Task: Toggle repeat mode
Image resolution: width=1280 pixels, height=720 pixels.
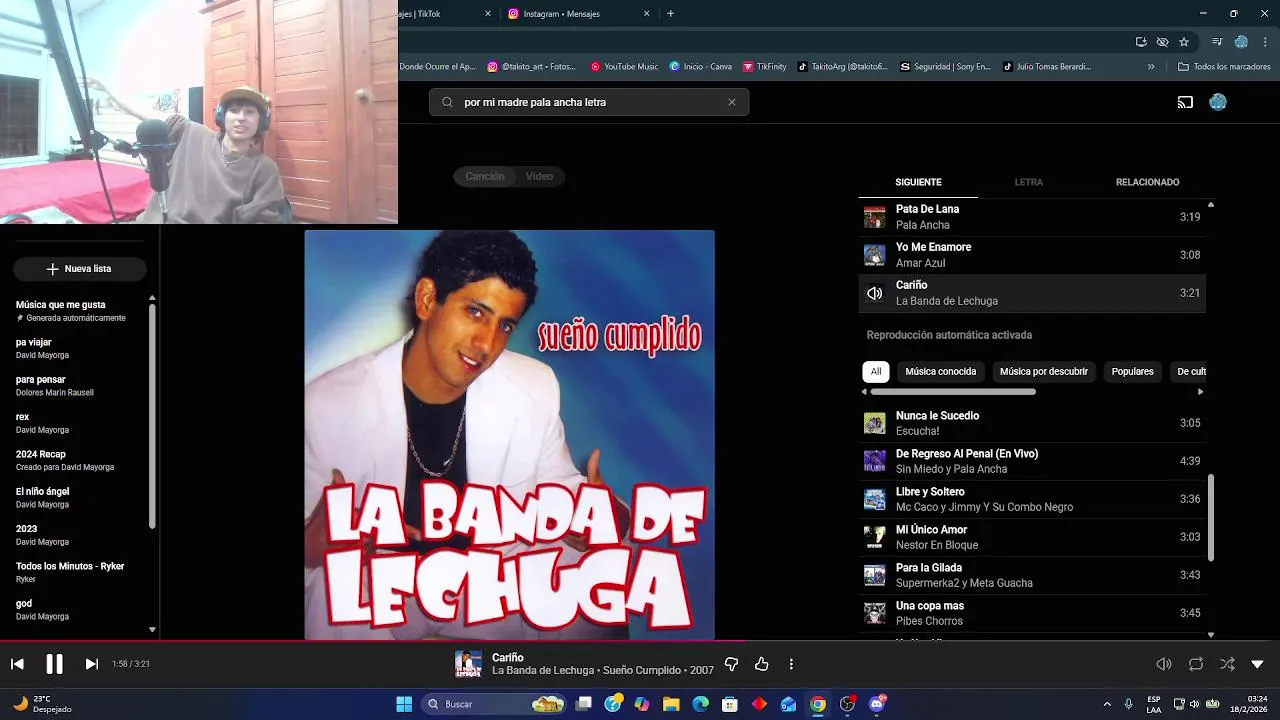Action: (x=1196, y=664)
